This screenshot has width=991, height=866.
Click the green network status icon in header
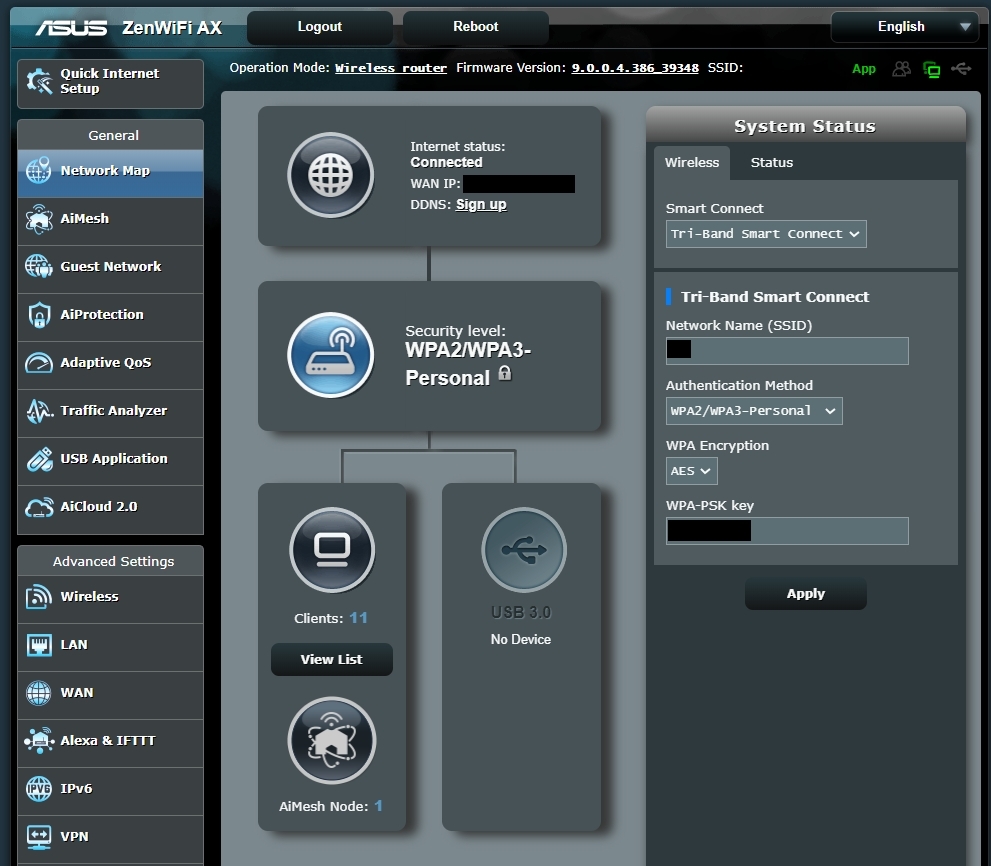(x=932, y=69)
